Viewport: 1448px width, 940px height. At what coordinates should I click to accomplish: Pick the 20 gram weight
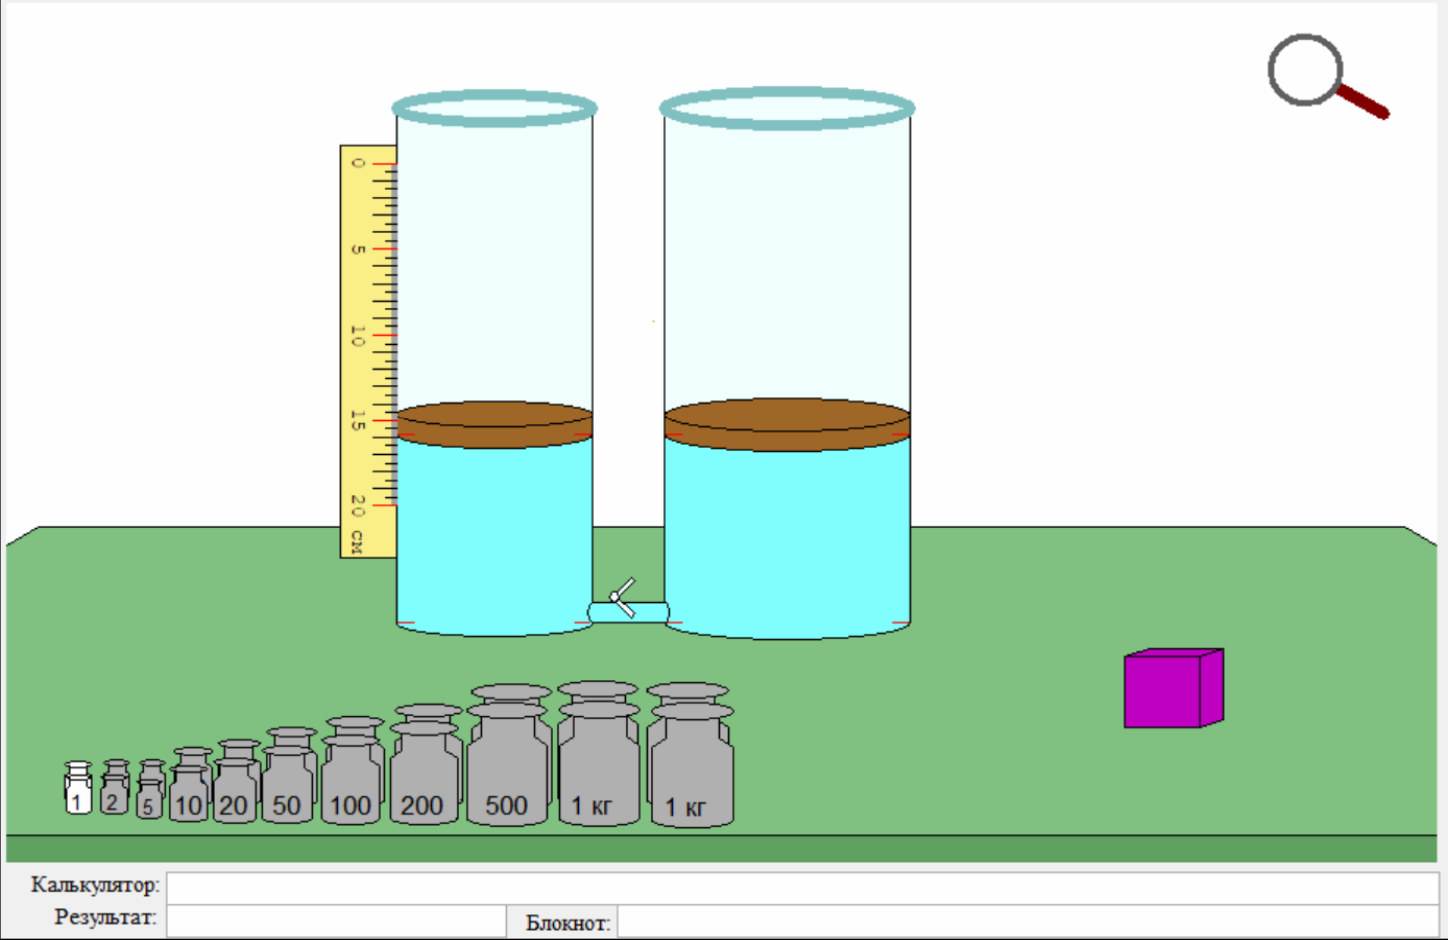click(237, 782)
